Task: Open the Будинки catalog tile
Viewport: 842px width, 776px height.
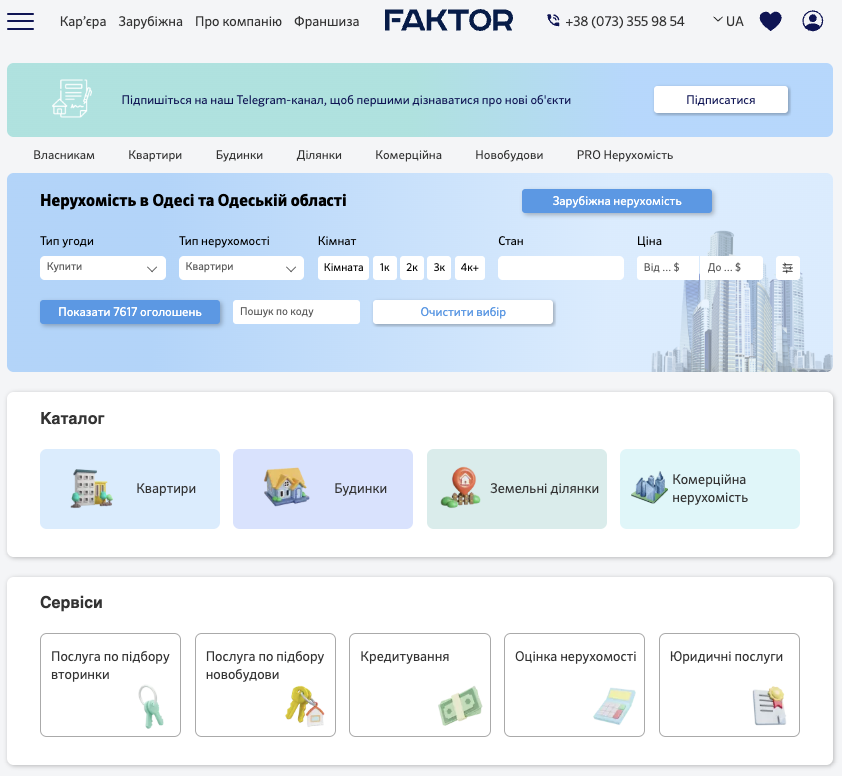Action: [x=323, y=489]
